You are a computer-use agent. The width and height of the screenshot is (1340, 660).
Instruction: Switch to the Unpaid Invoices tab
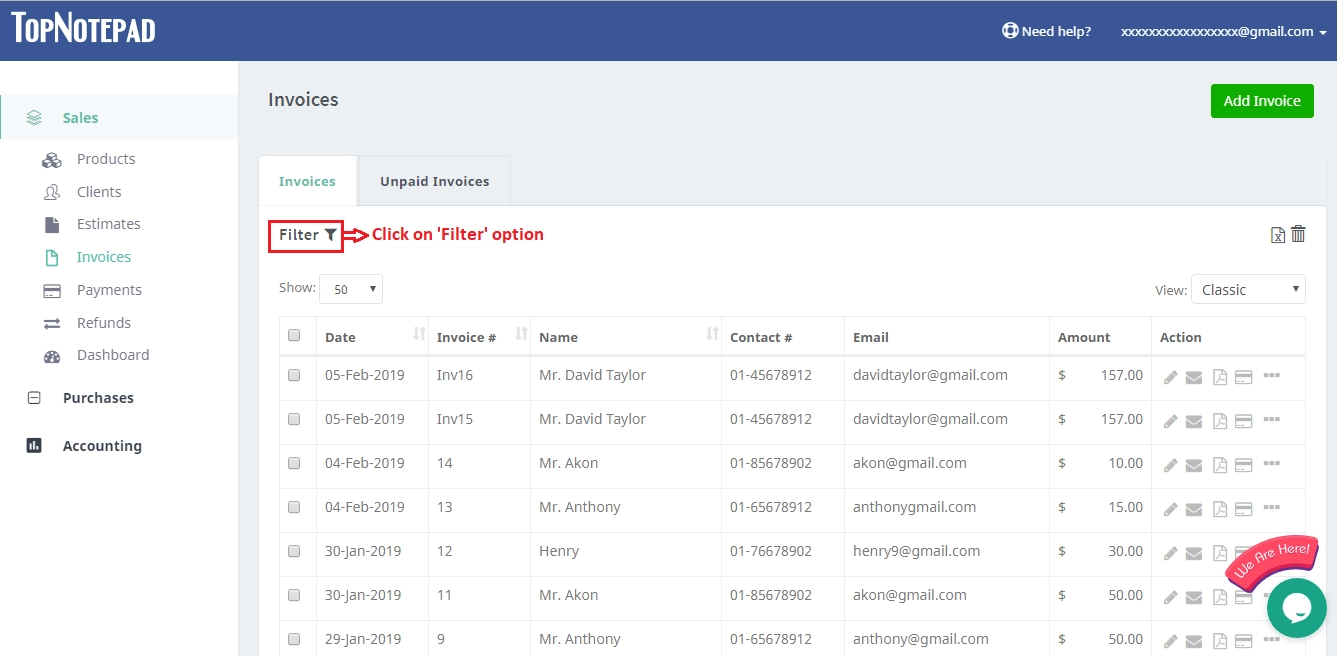434,181
